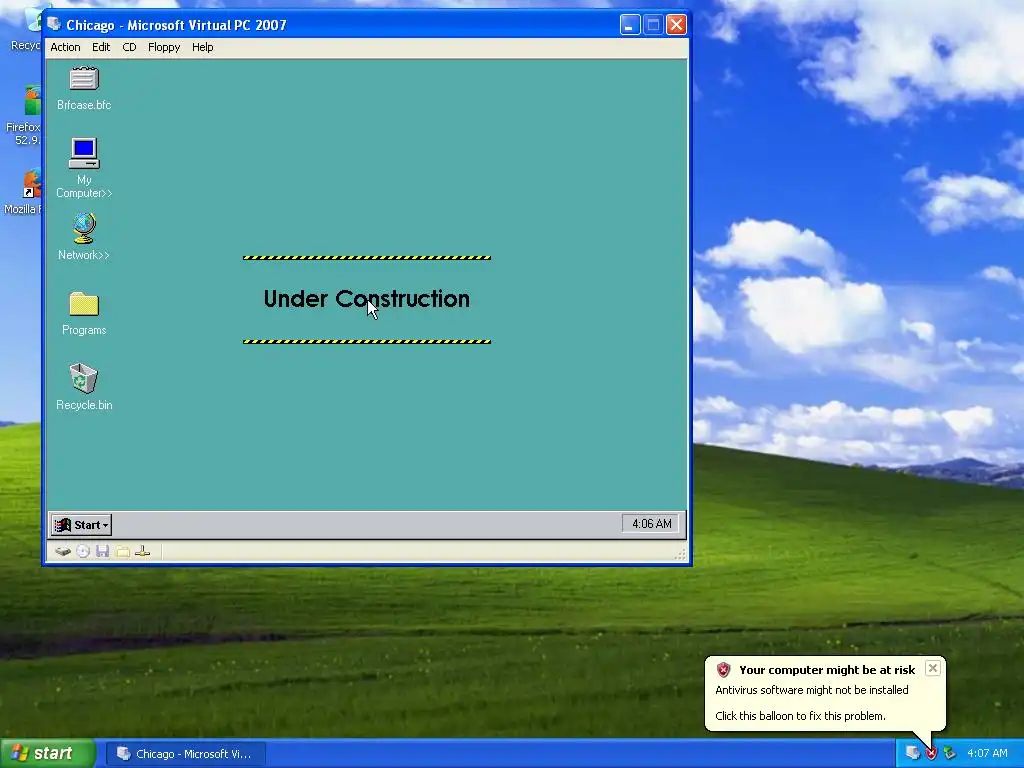
Task: Open the Floppy menu
Action: 164,47
